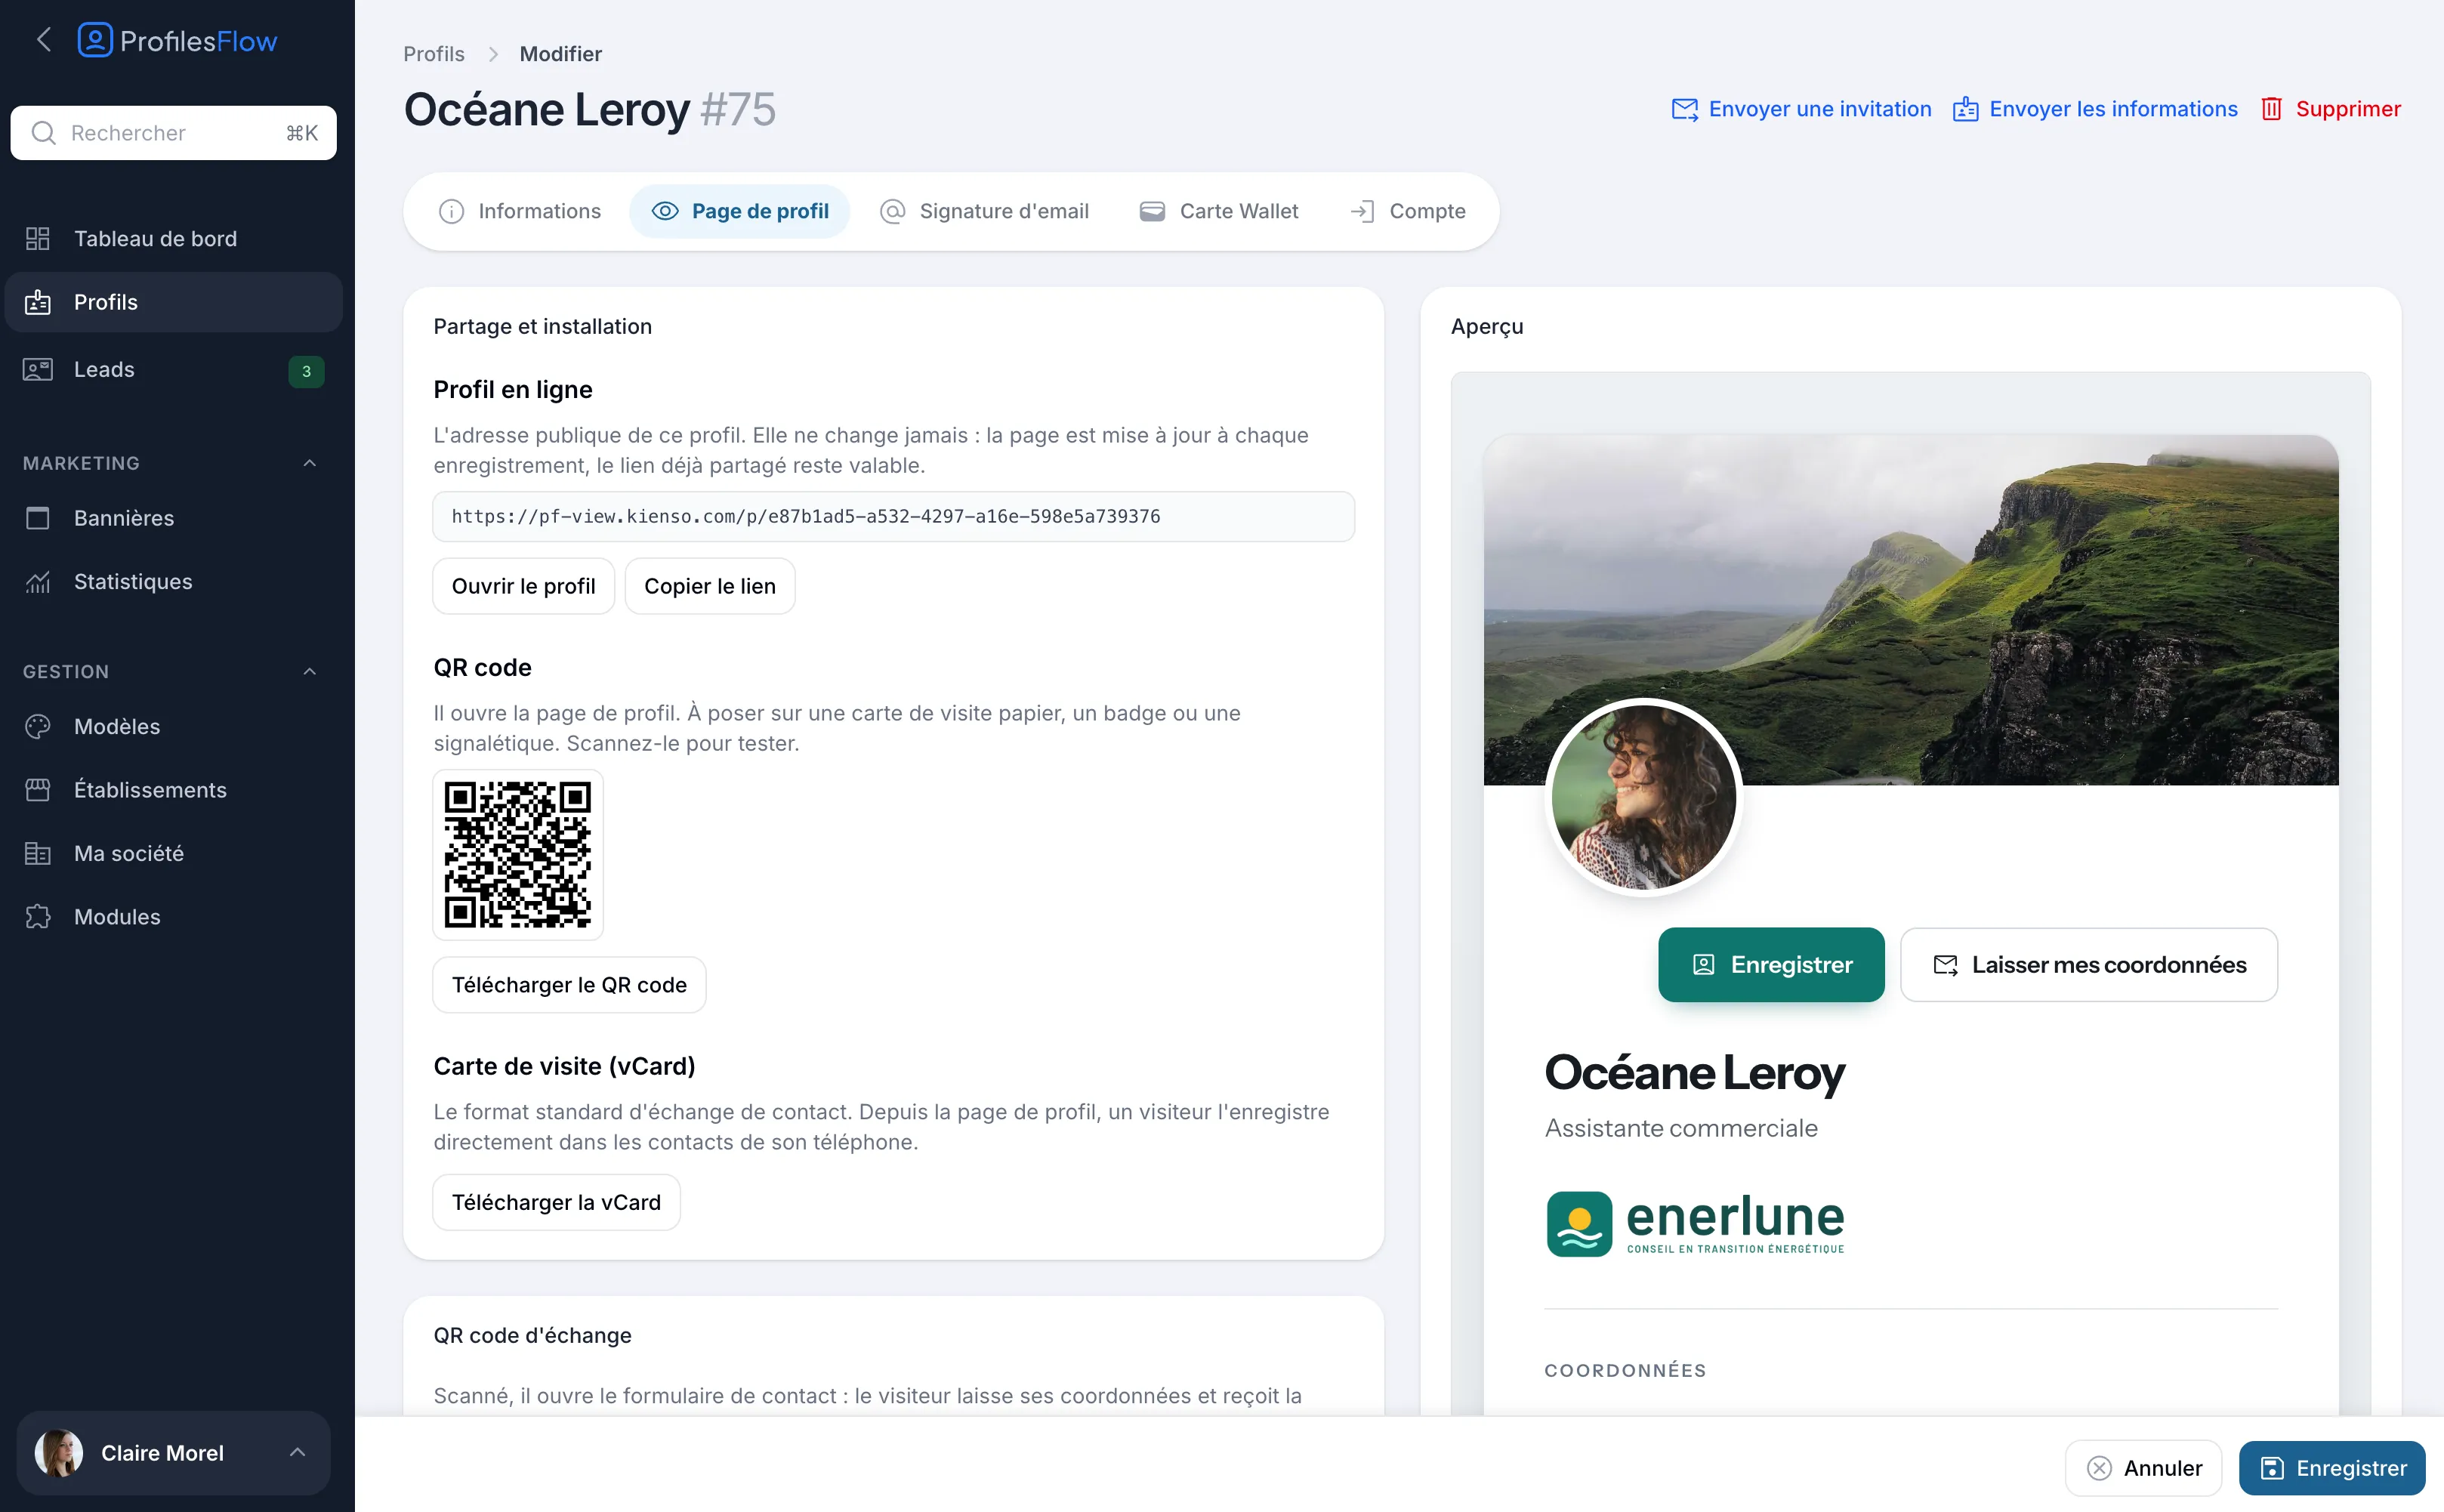This screenshot has width=2444, height=1512.
Task: Click Laisser mes coordonnées in the preview
Action: coord(2089,965)
